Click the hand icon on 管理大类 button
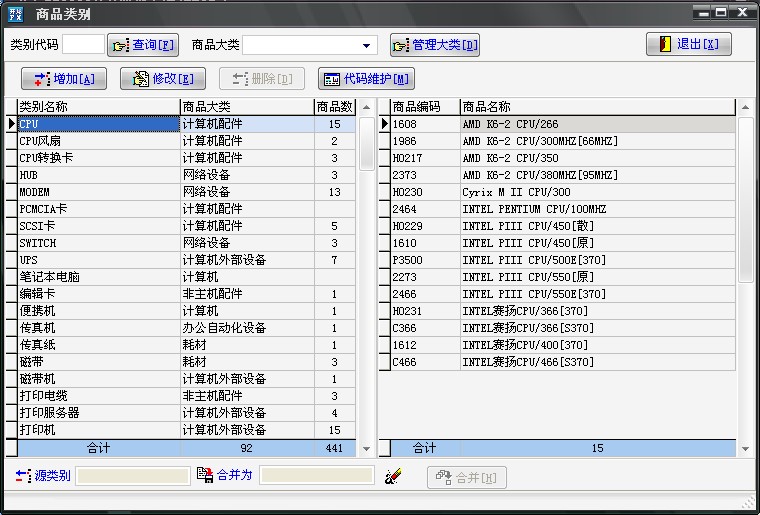Image resolution: width=760 pixels, height=515 pixels. click(x=401, y=46)
